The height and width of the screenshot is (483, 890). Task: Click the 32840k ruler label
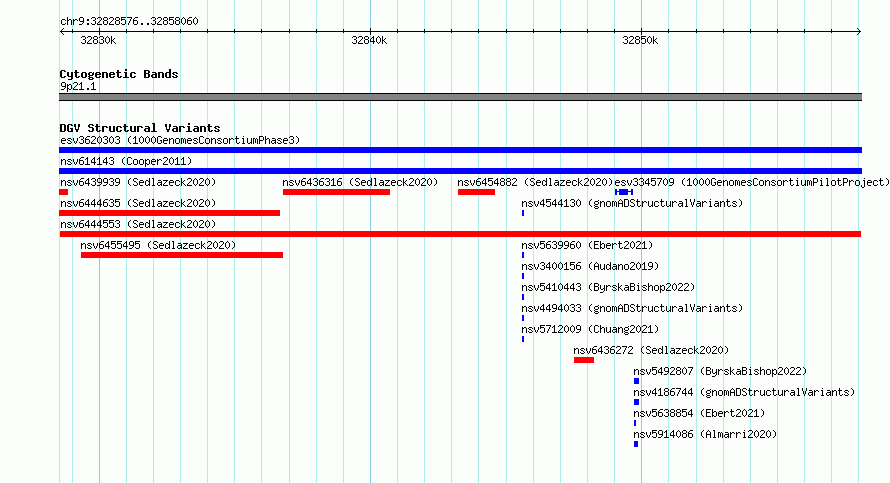(x=369, y=40)
